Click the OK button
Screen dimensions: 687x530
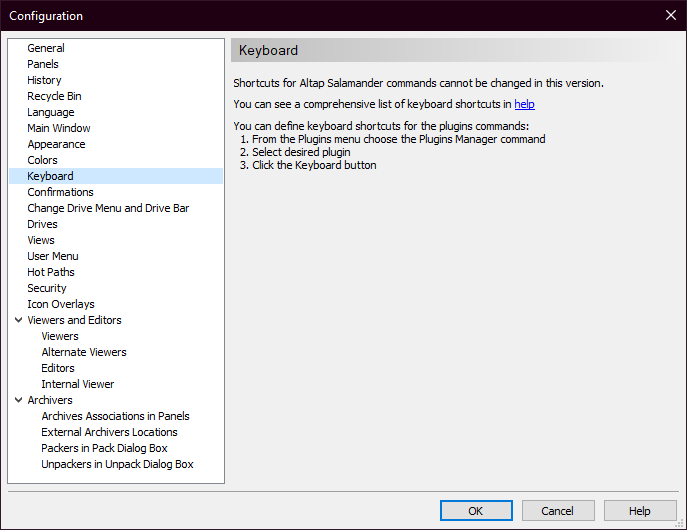(x=476, y=511)
